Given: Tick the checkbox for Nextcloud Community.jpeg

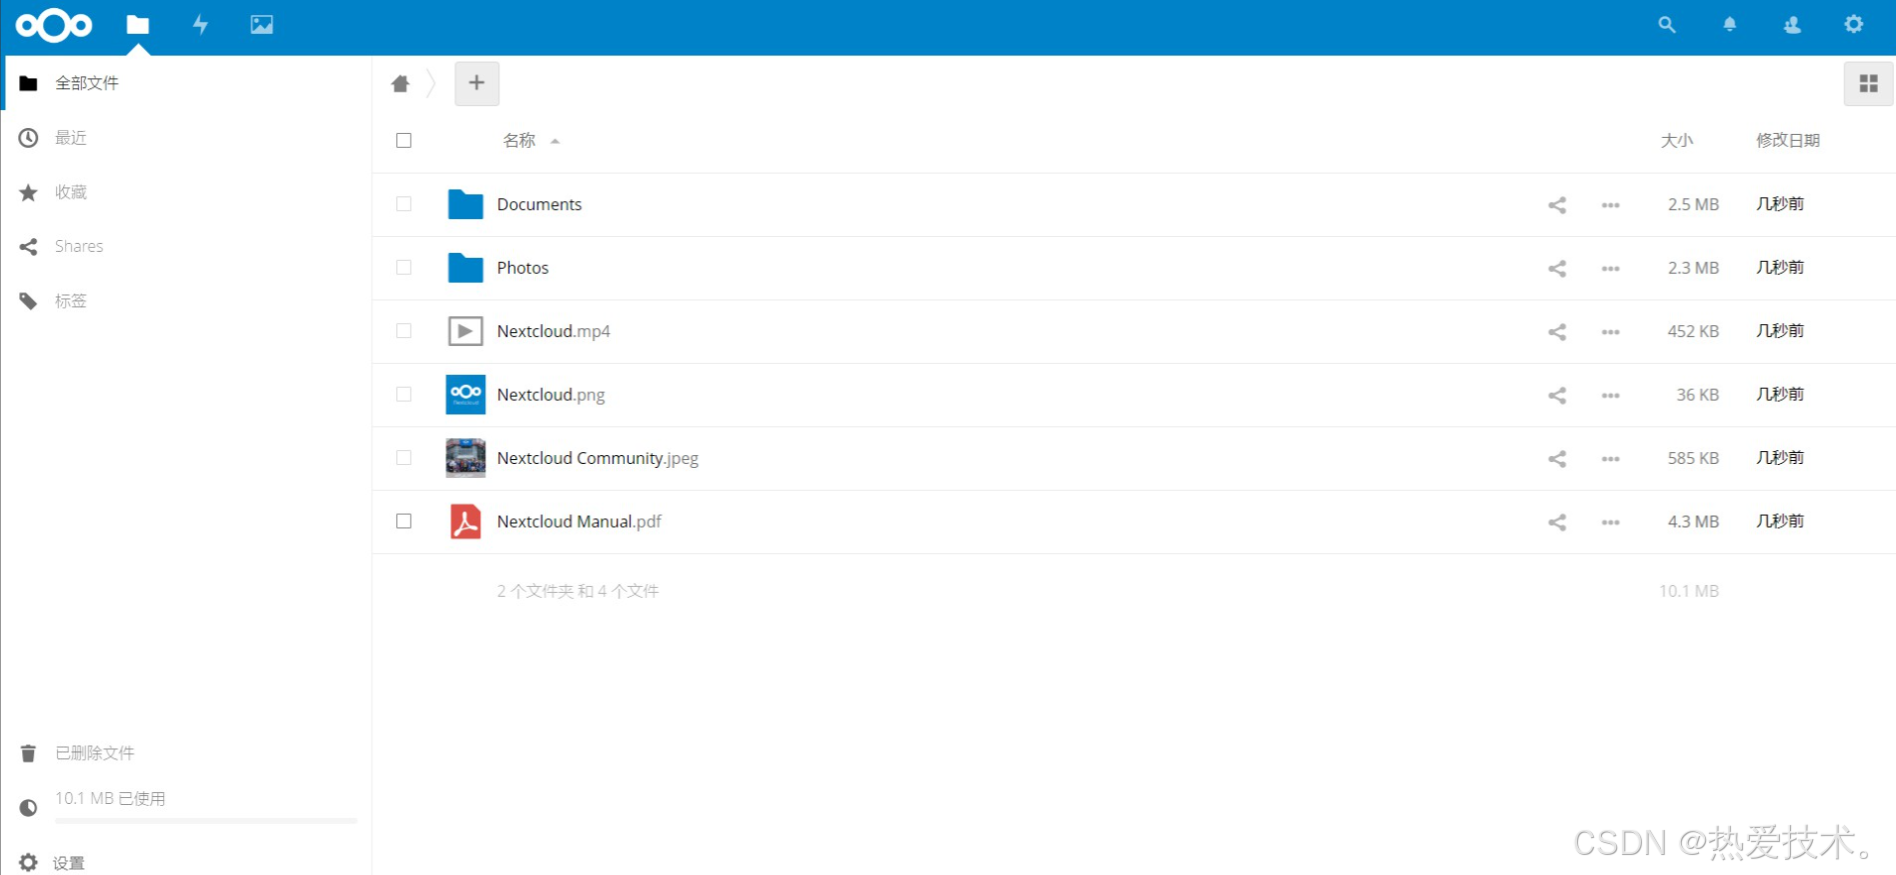Looking at the screenshot, I should [x=404, y=458].
